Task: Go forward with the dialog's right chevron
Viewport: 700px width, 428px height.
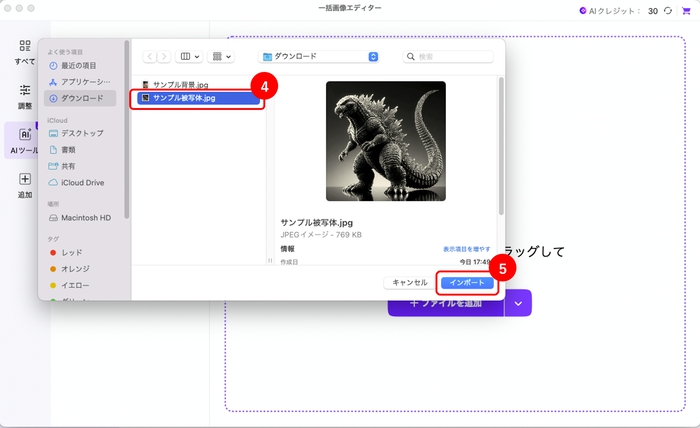Action: [x=164, y=56]
